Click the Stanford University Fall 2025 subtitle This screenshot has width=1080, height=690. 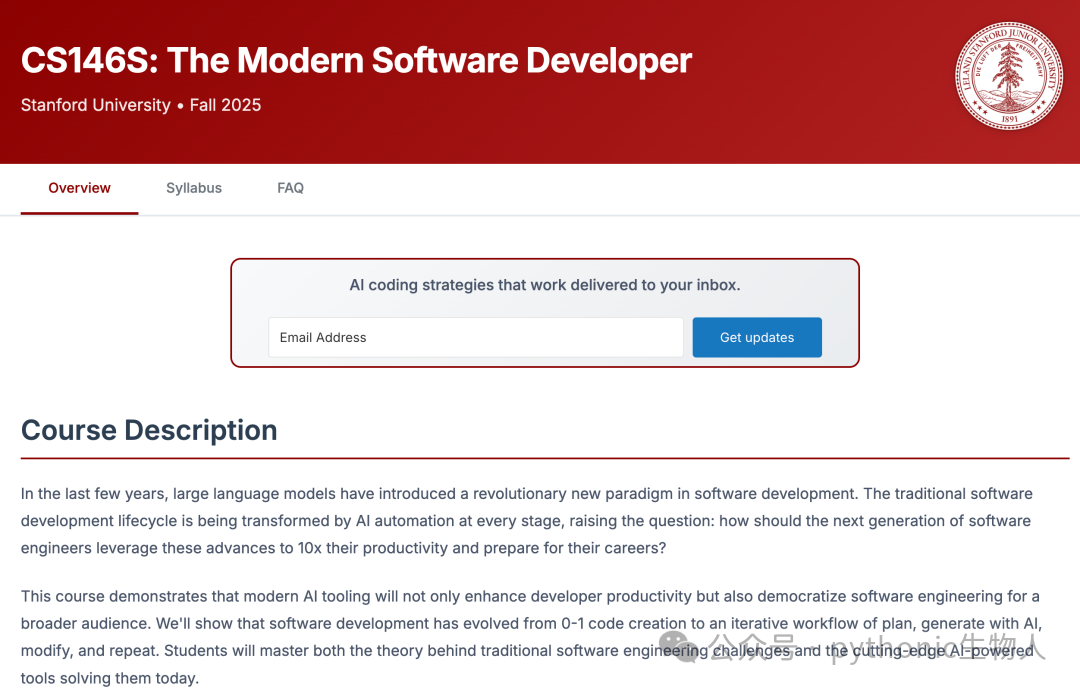tap(141, 105)
